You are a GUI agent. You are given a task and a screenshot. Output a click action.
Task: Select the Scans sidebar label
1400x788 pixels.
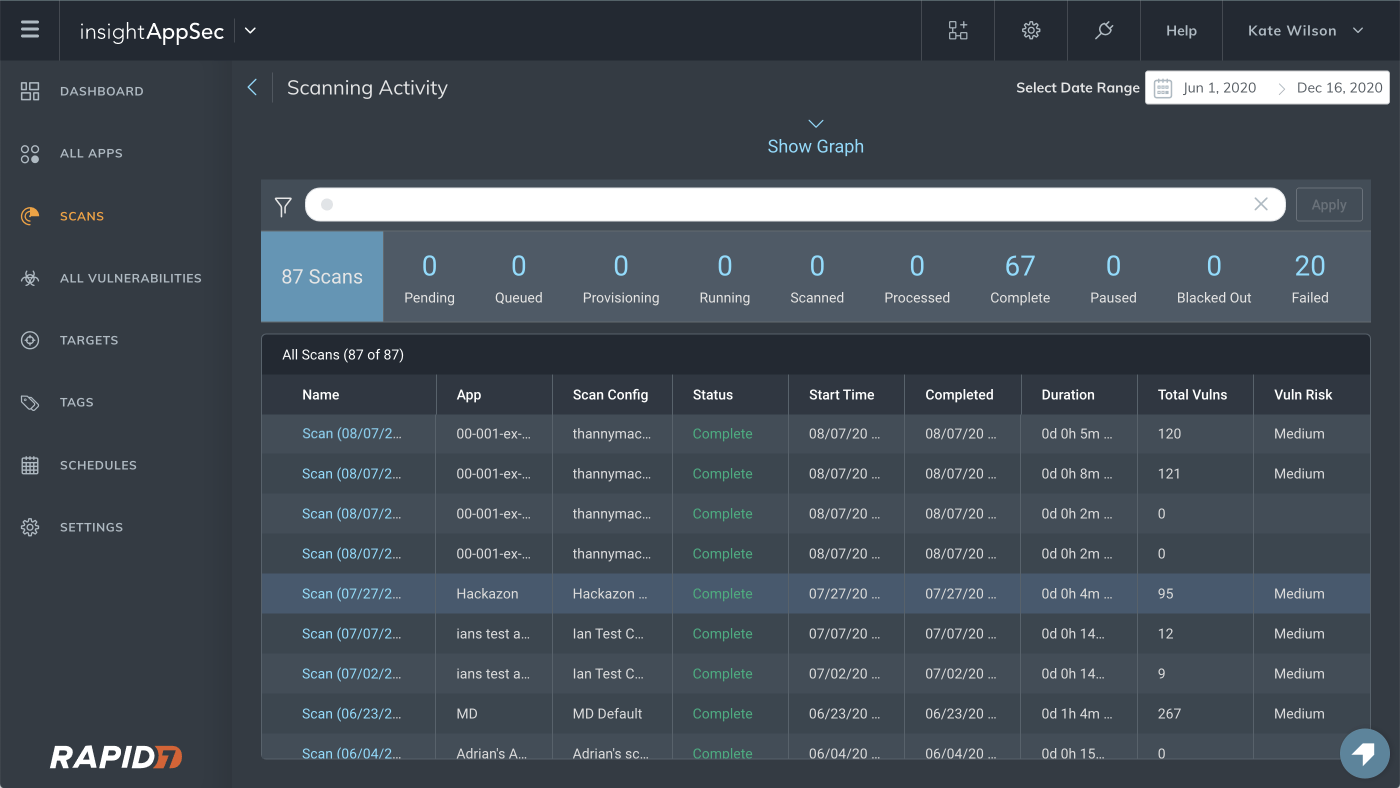click(x=82, y=216)
